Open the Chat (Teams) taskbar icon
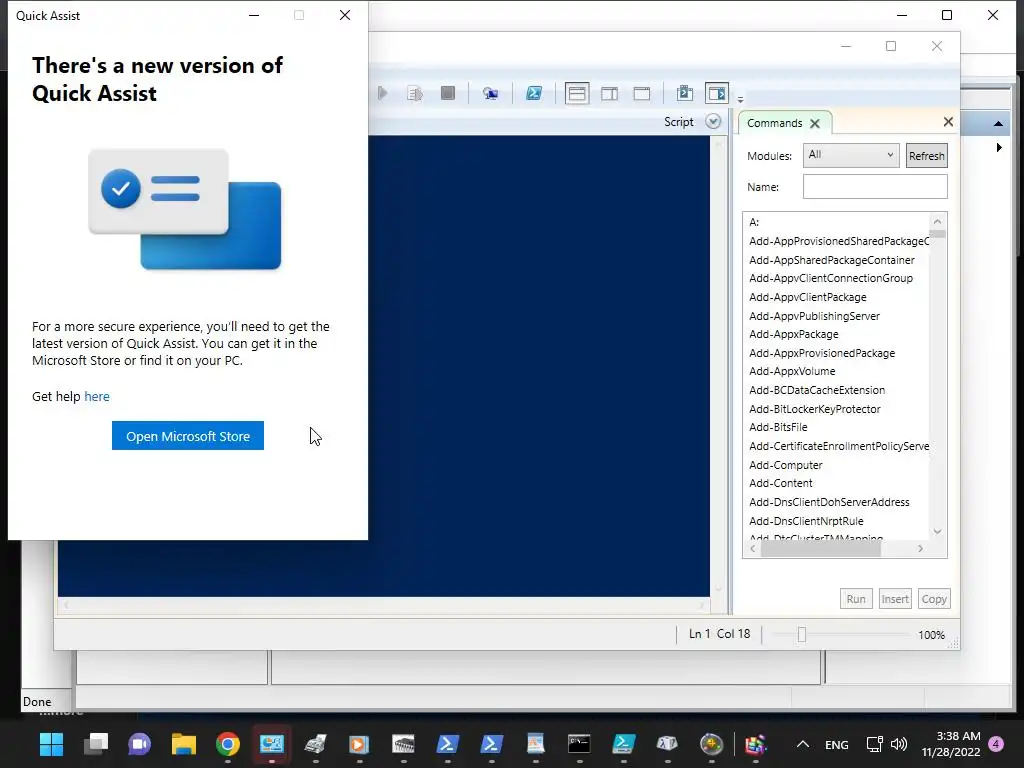Image resolution: width=1024 pixels, height=768 pixels. 139,744
